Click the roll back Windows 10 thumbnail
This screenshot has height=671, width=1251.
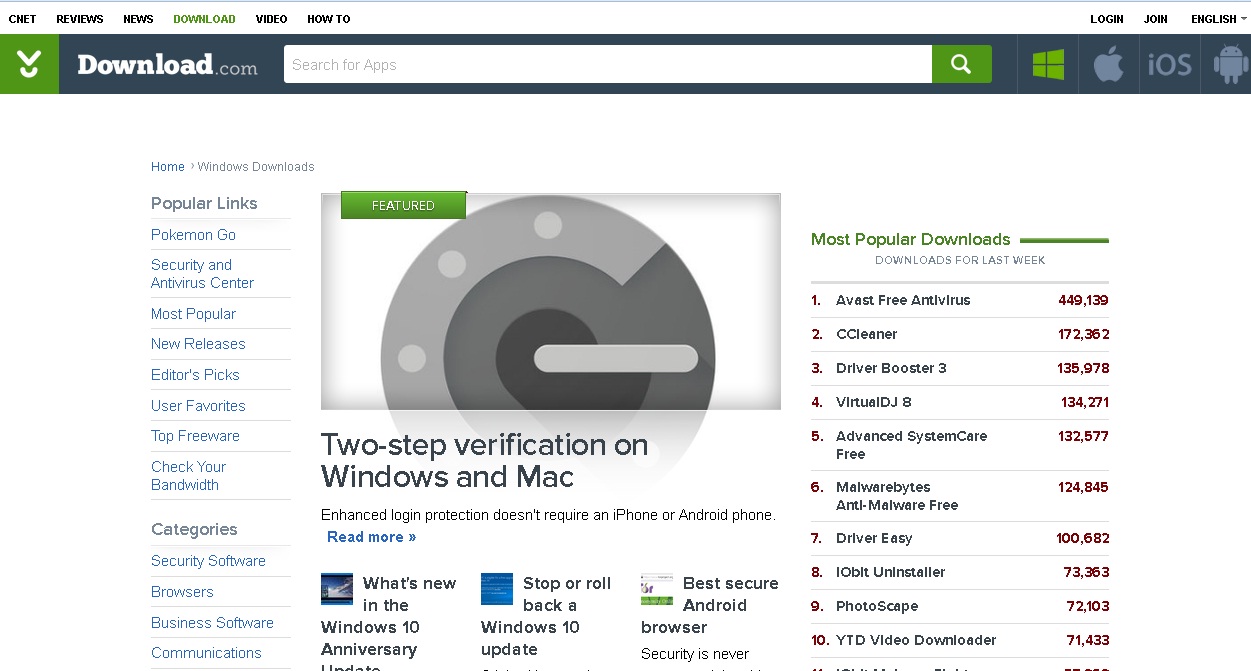(x=497, y=589)
